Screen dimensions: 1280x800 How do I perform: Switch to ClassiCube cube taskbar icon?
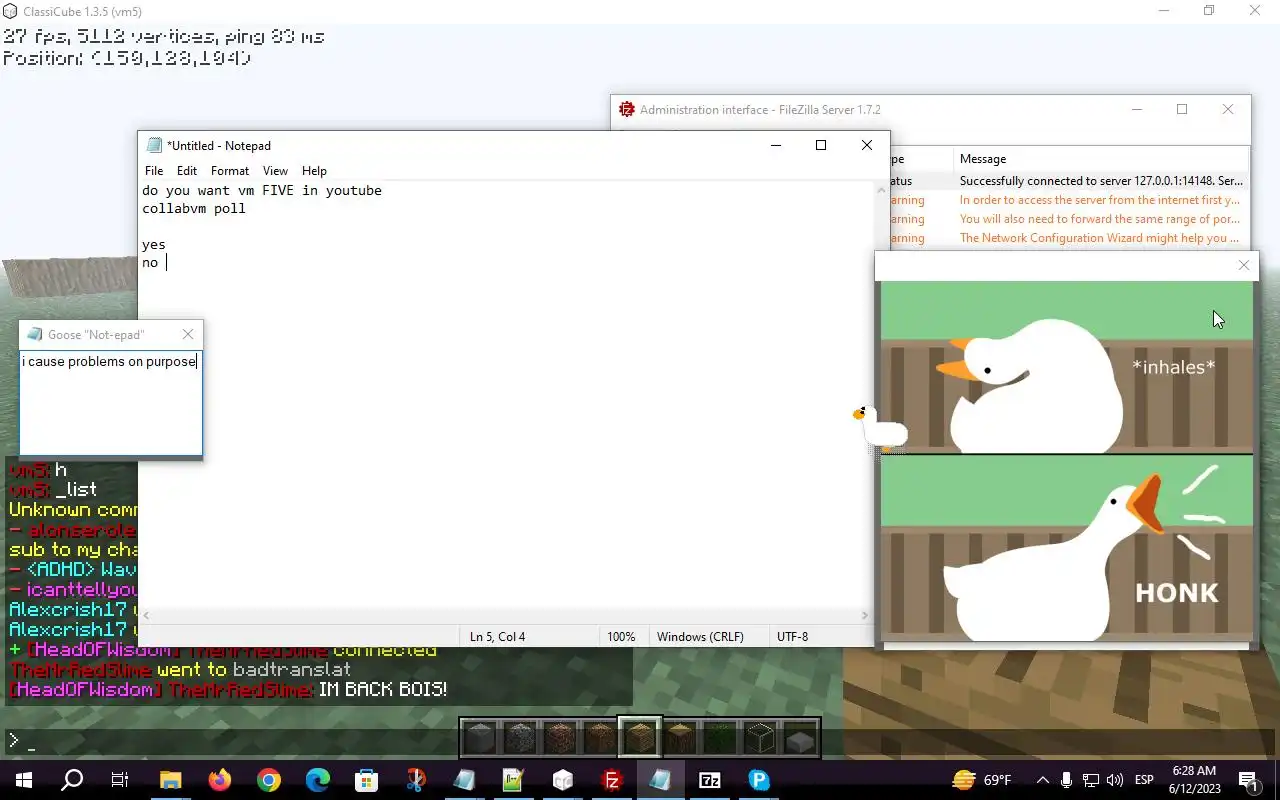pyautogui.click(x=562, y=780)
